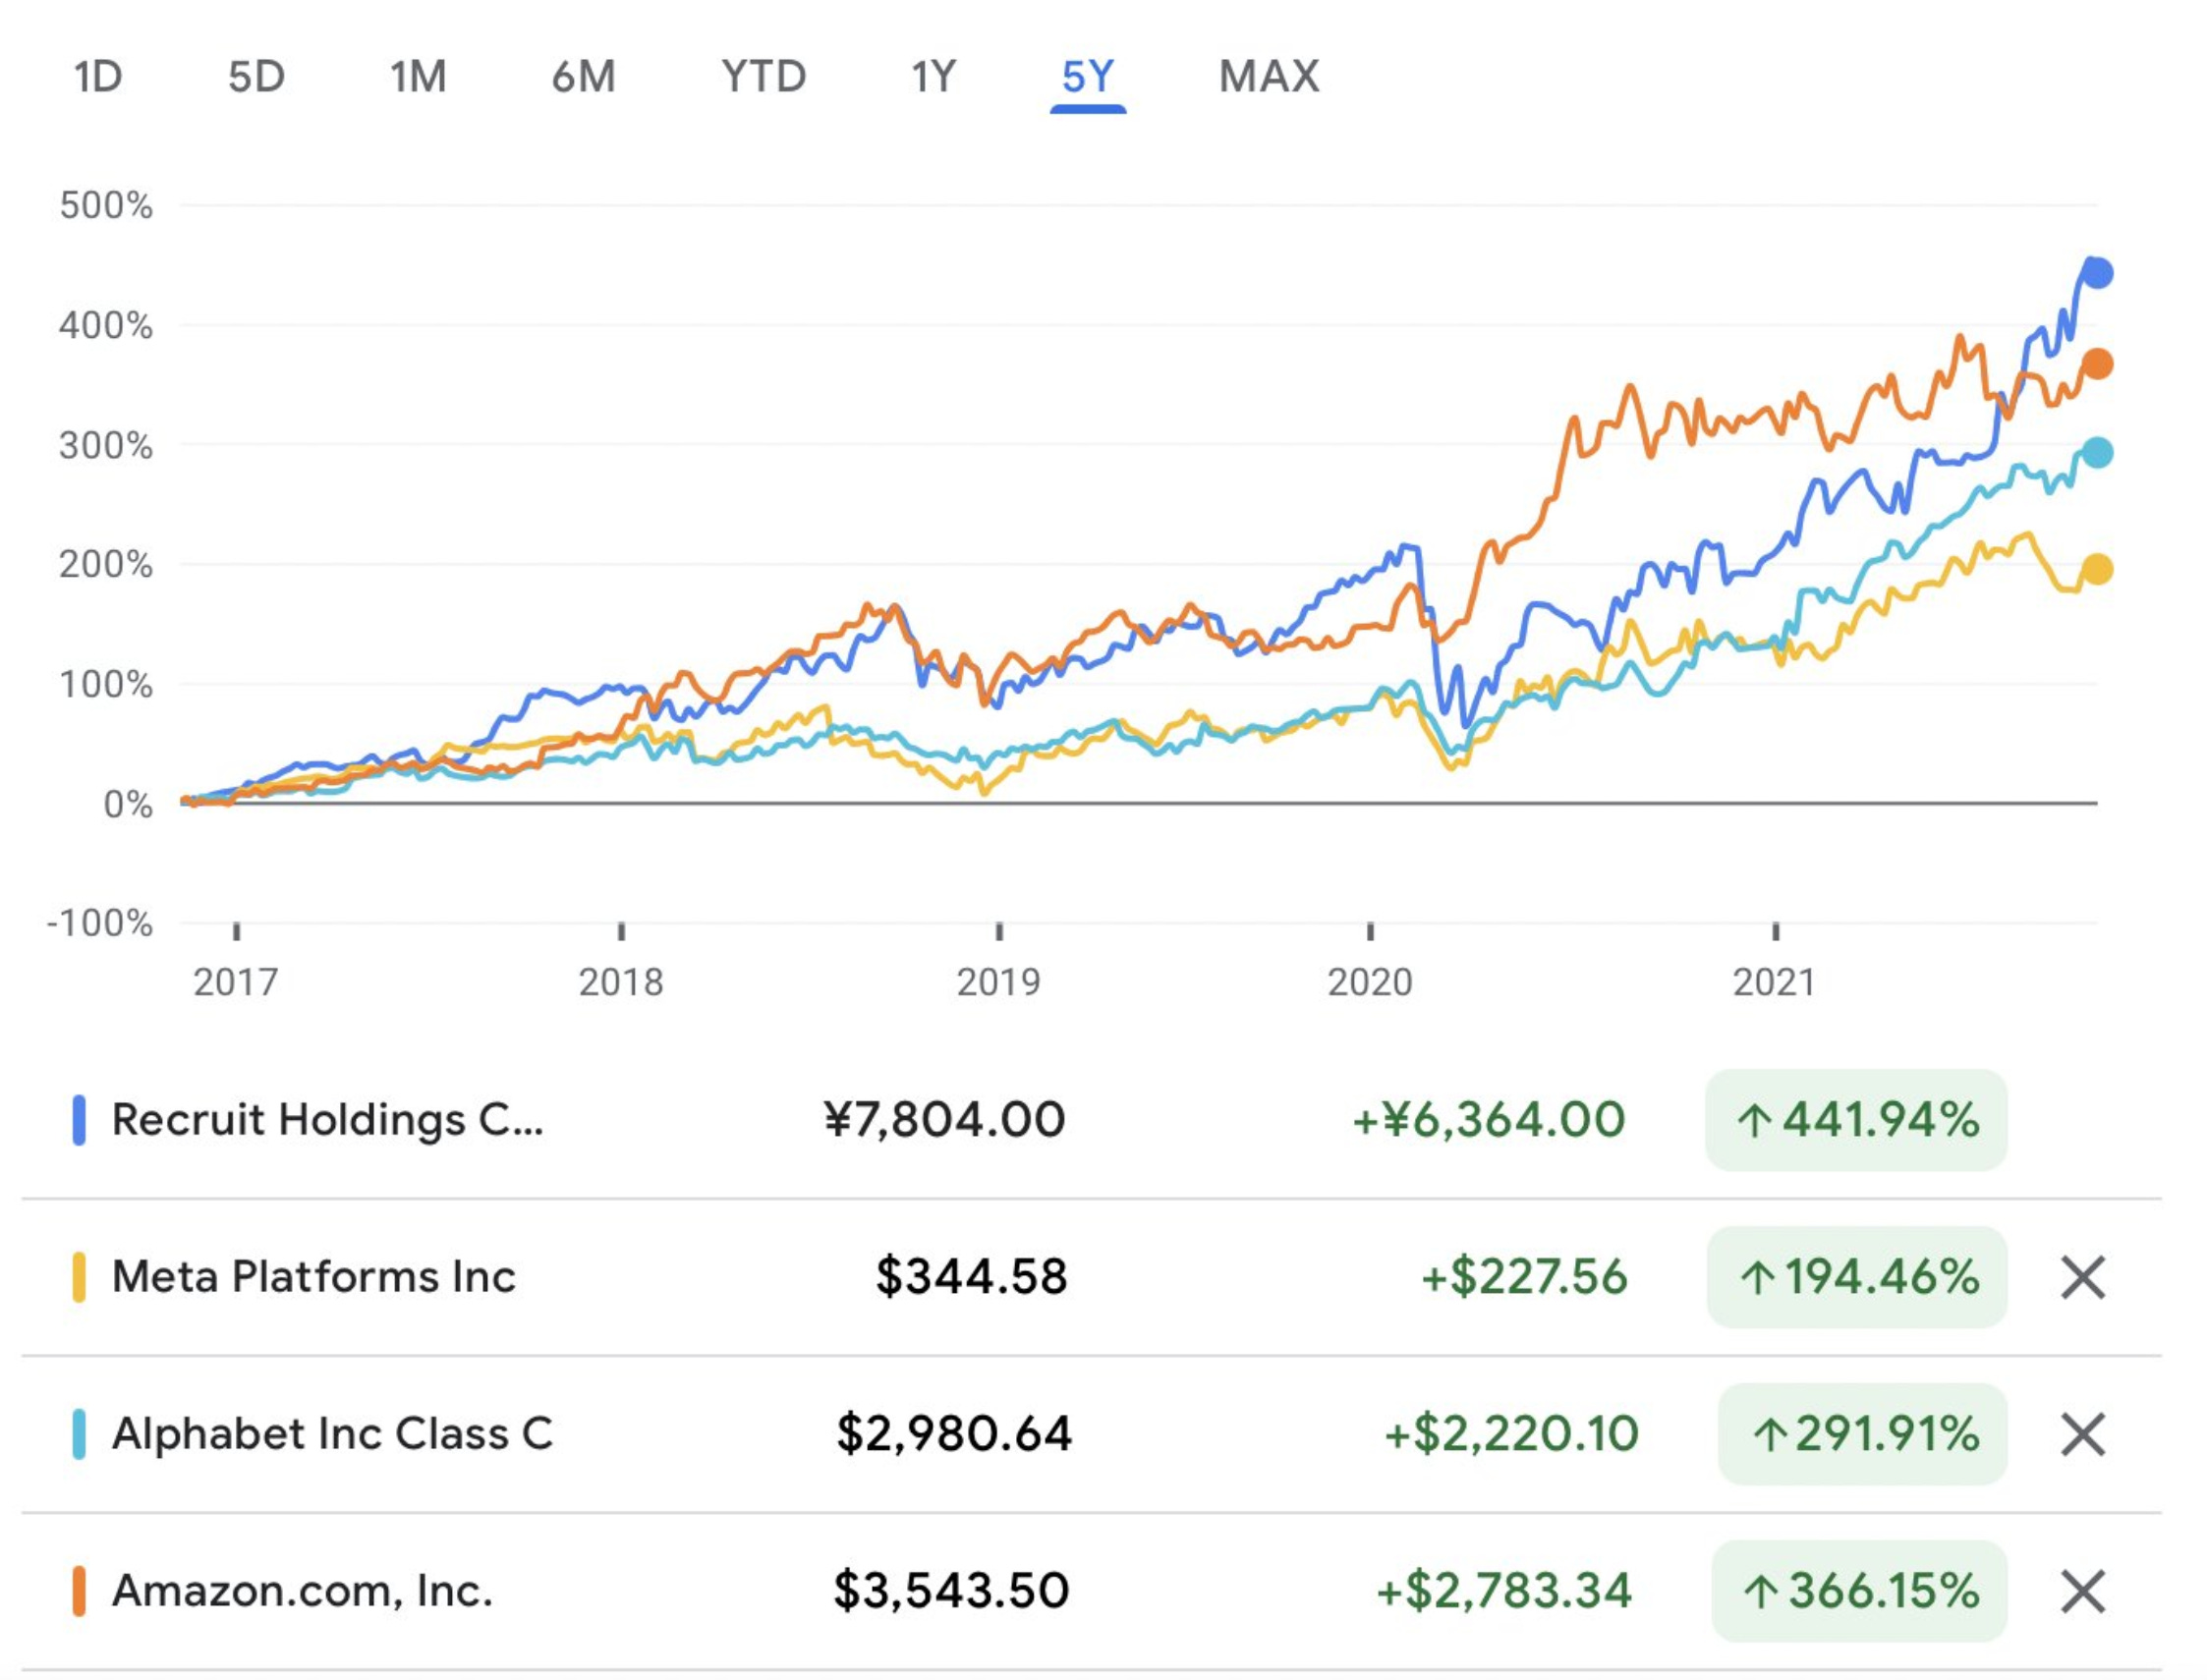Open Alphabet Inc Class C row
This screenshot has height=1680, width=2207.
tap(332, 1434)
